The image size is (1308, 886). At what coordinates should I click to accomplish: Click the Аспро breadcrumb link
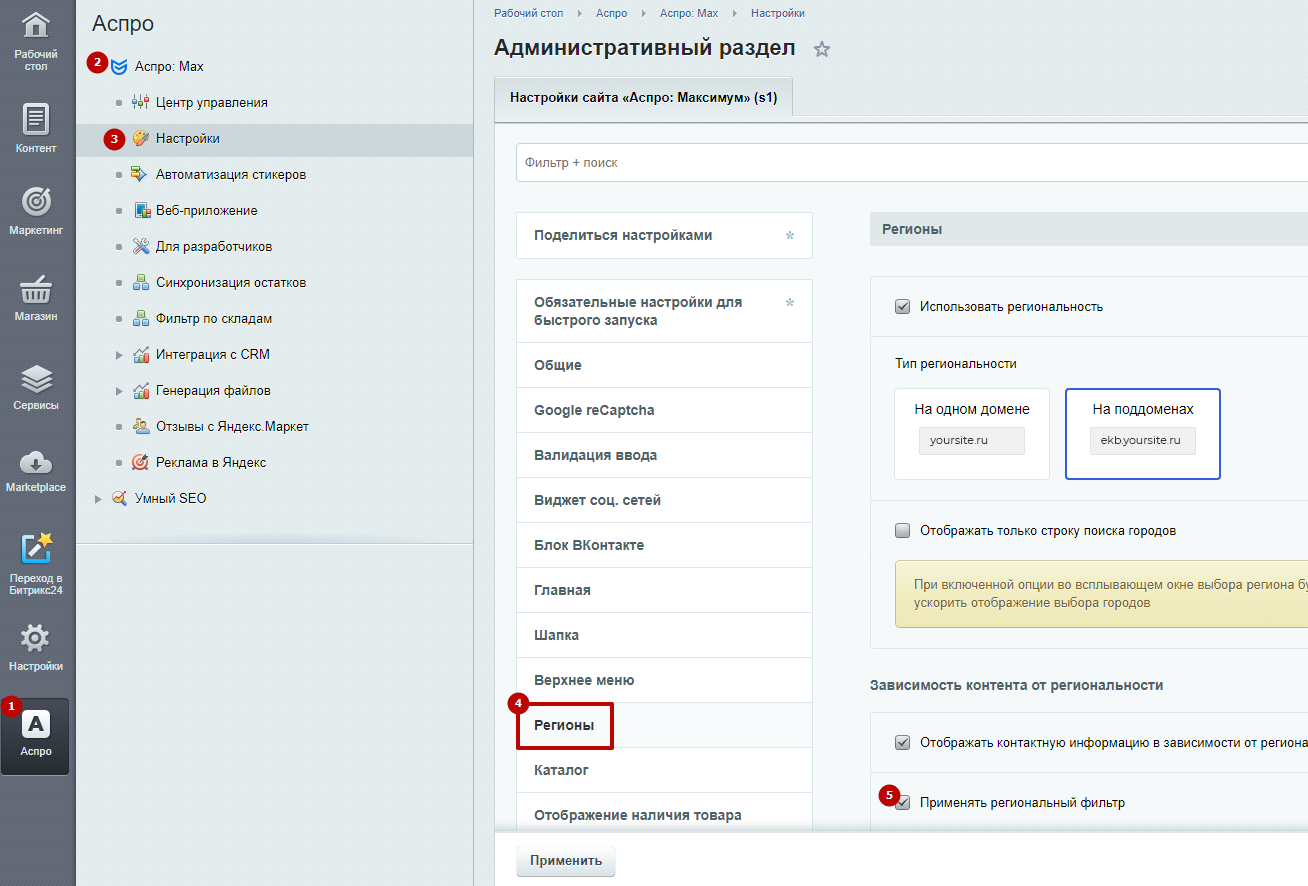(611, 13)
